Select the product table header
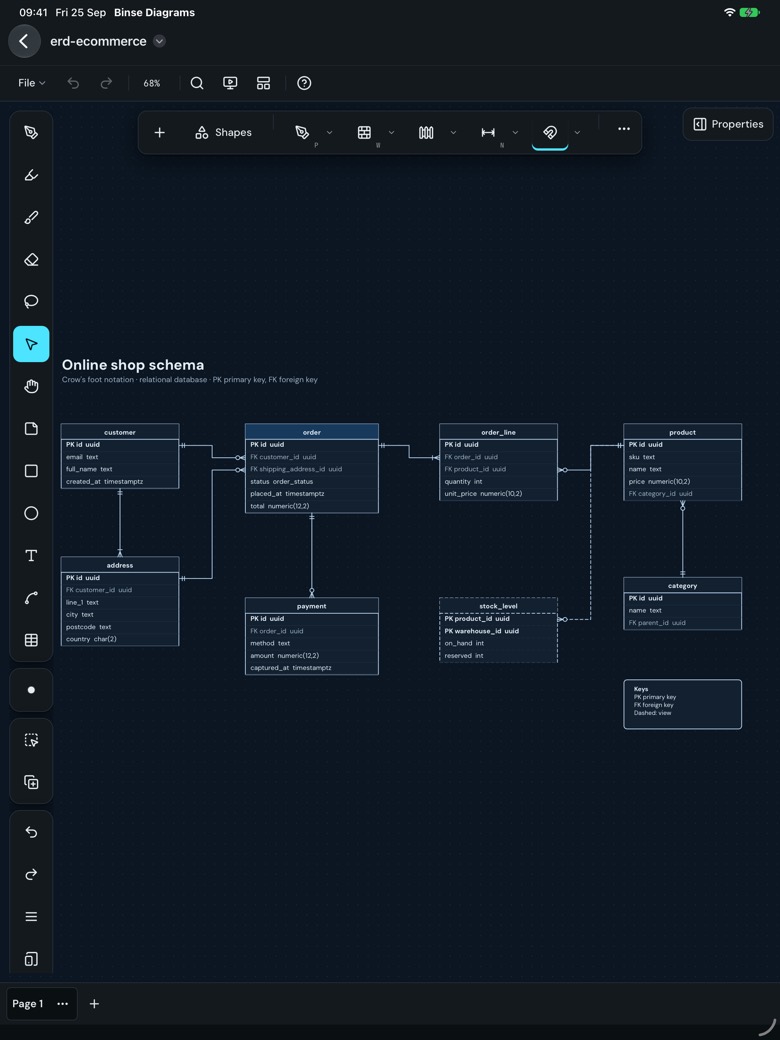780x1040 pixels. point(682,432)
